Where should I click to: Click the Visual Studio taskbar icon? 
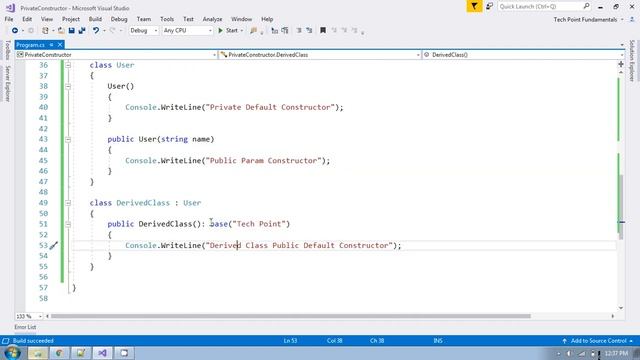click(102, 353)
